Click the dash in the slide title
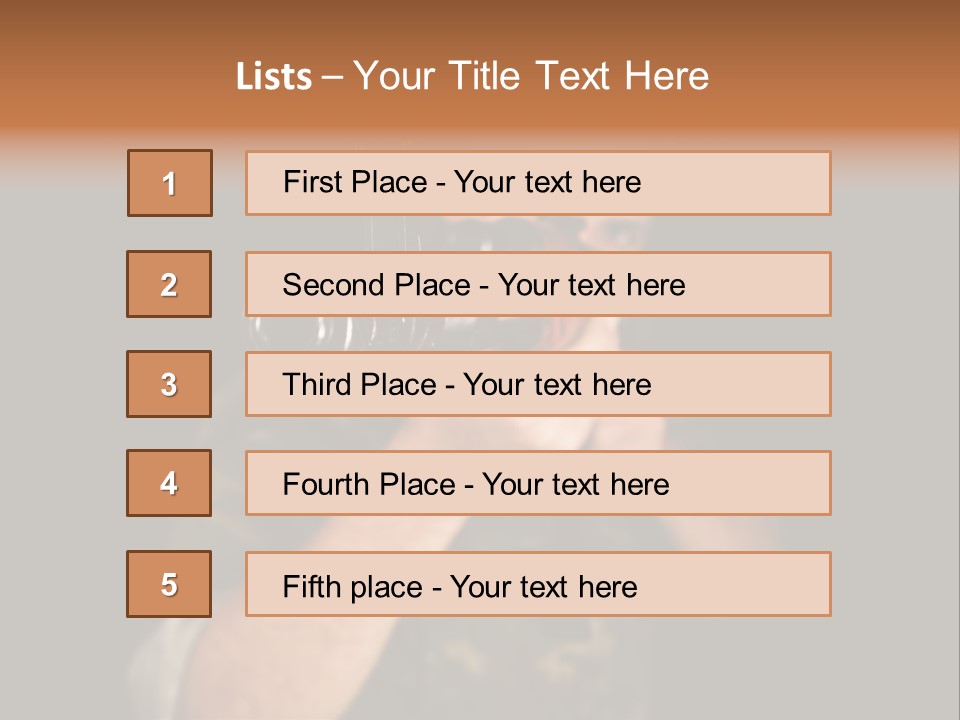 [333, 77]
